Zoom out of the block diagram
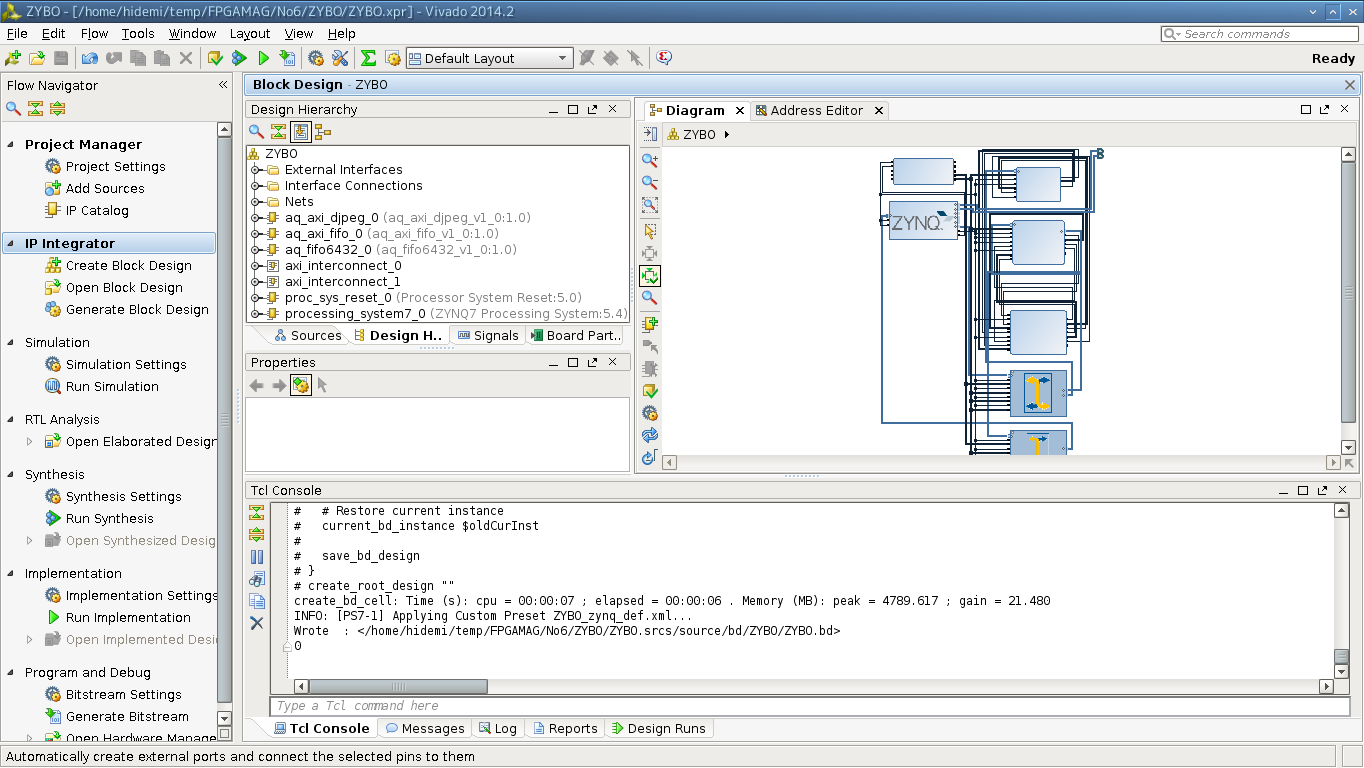The width and height of the screenshot is (1364, 768). click(650, 182)
